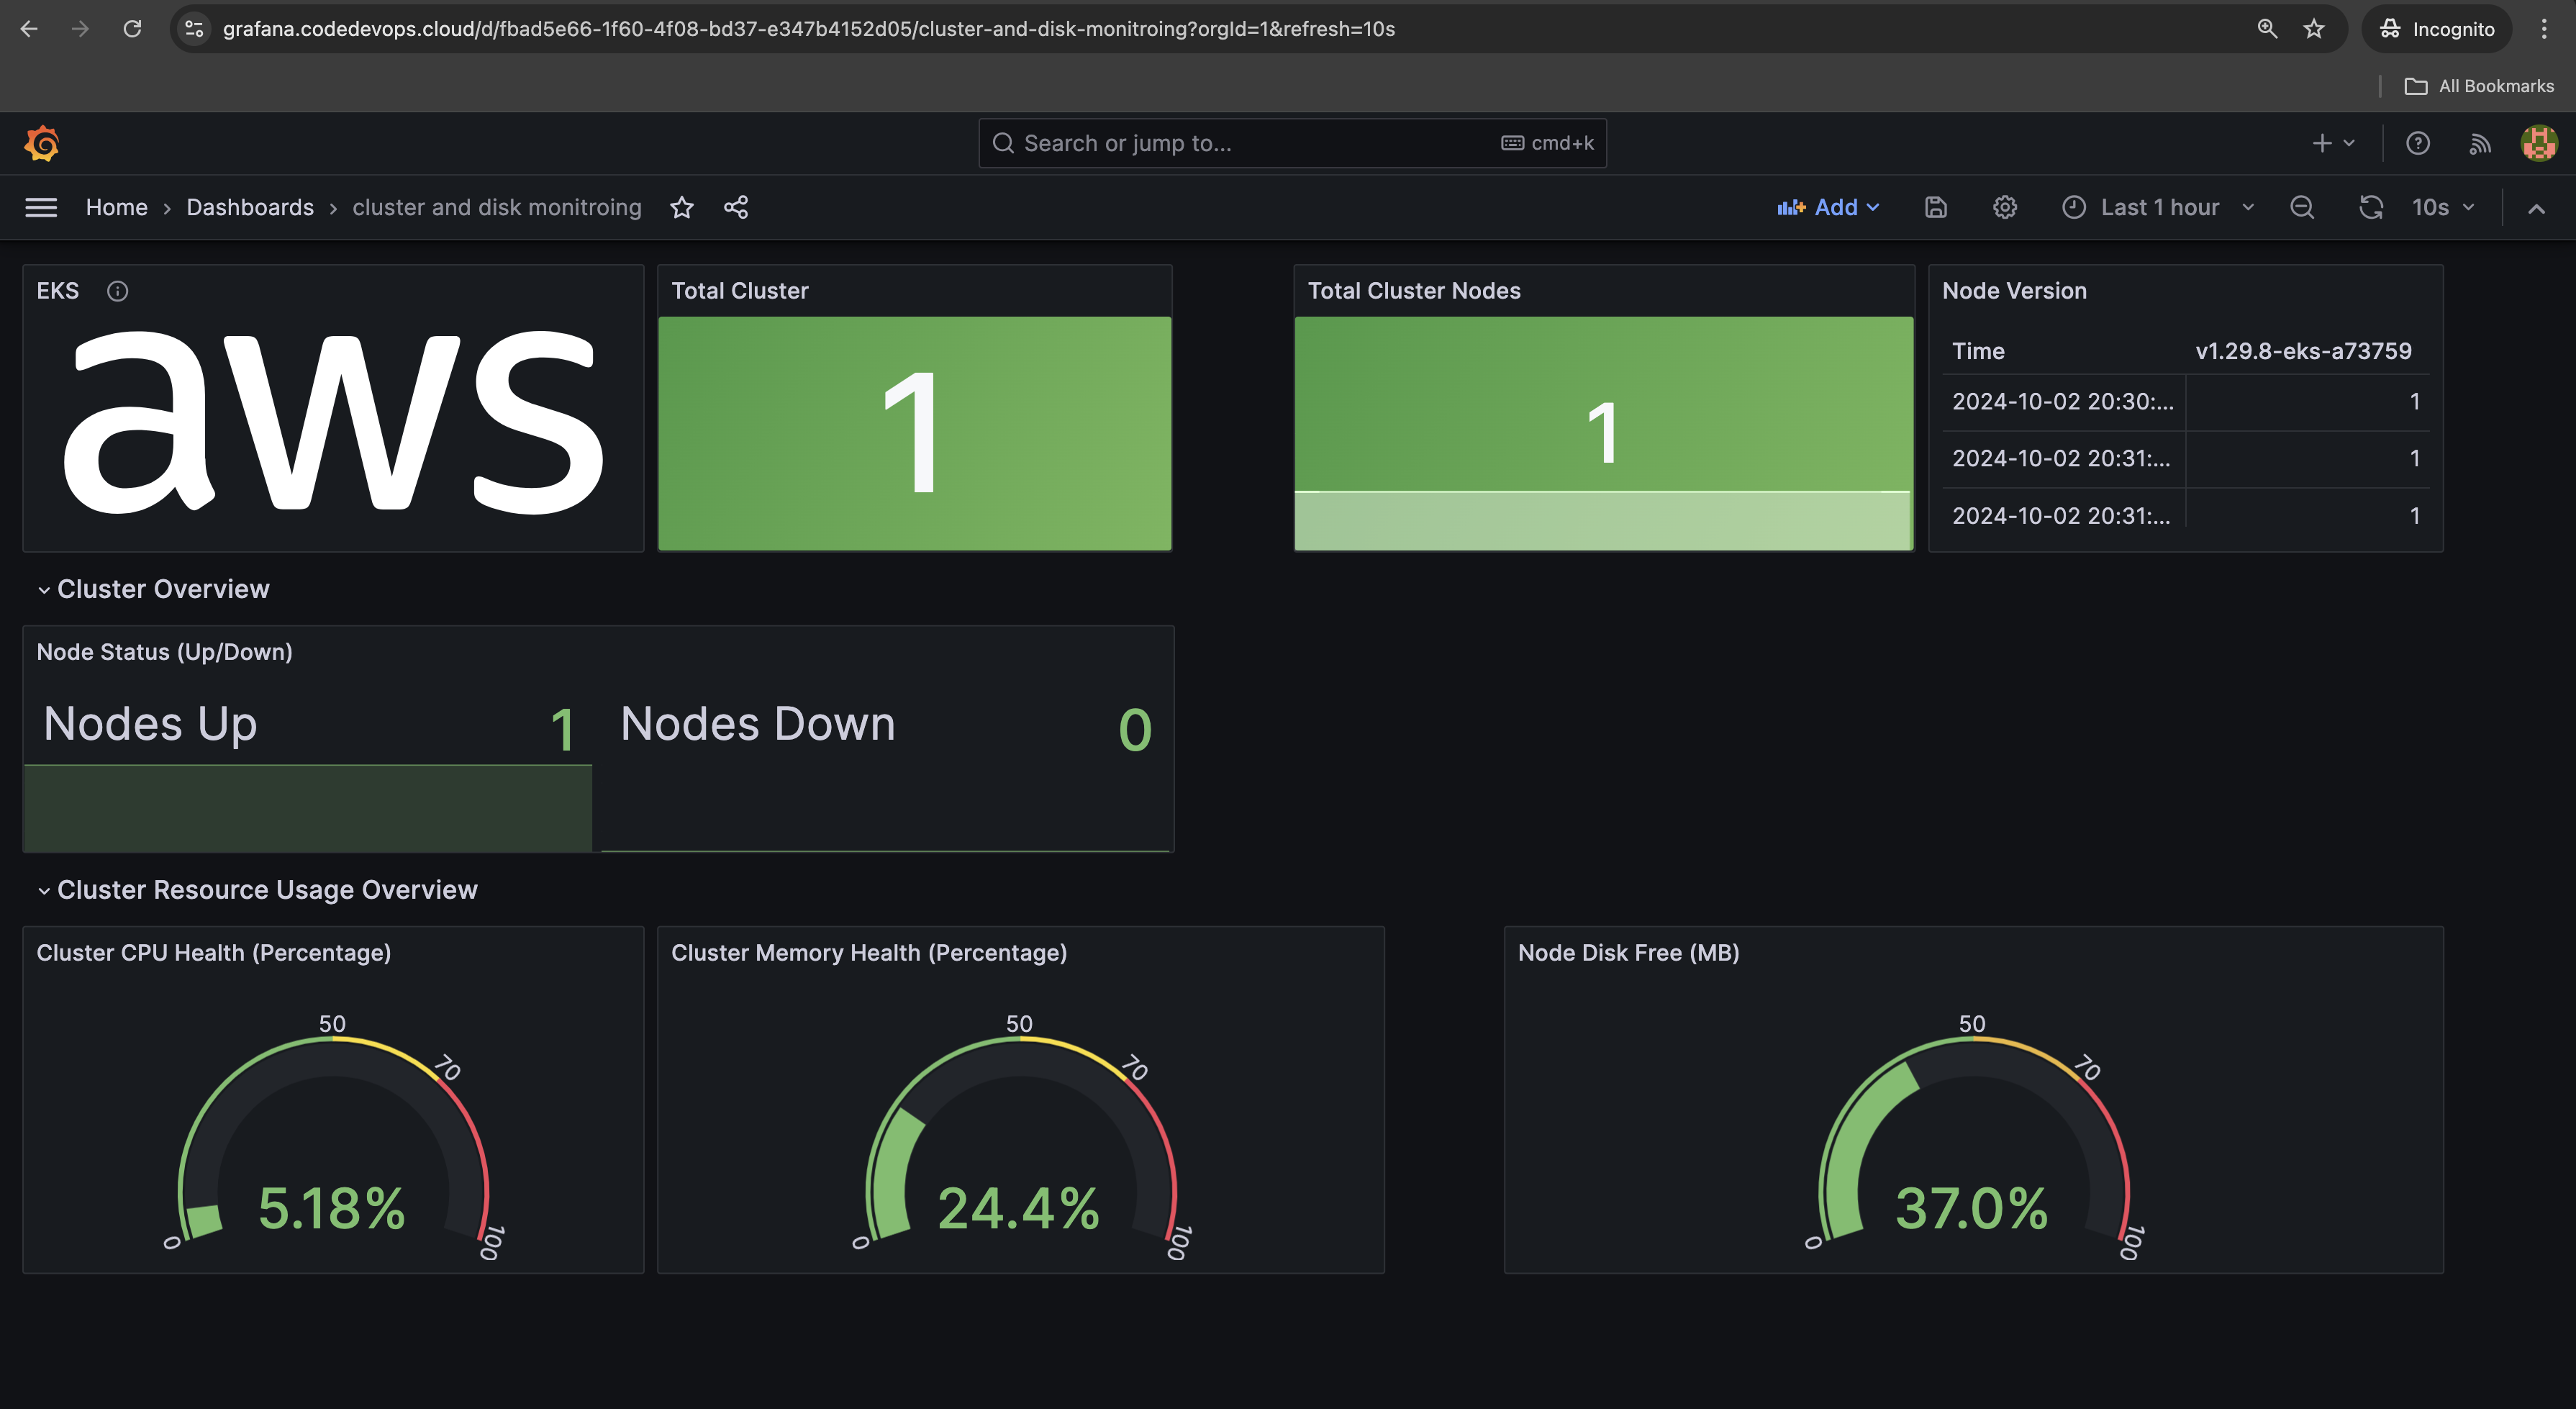Click the disk gauge 37.0% value
This screenshot has height=1409, width=2576.
pos(1971,1208)
